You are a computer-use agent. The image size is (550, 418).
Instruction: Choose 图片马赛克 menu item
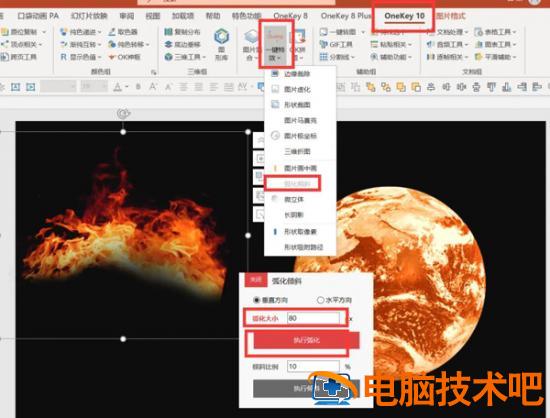[300, 120]
